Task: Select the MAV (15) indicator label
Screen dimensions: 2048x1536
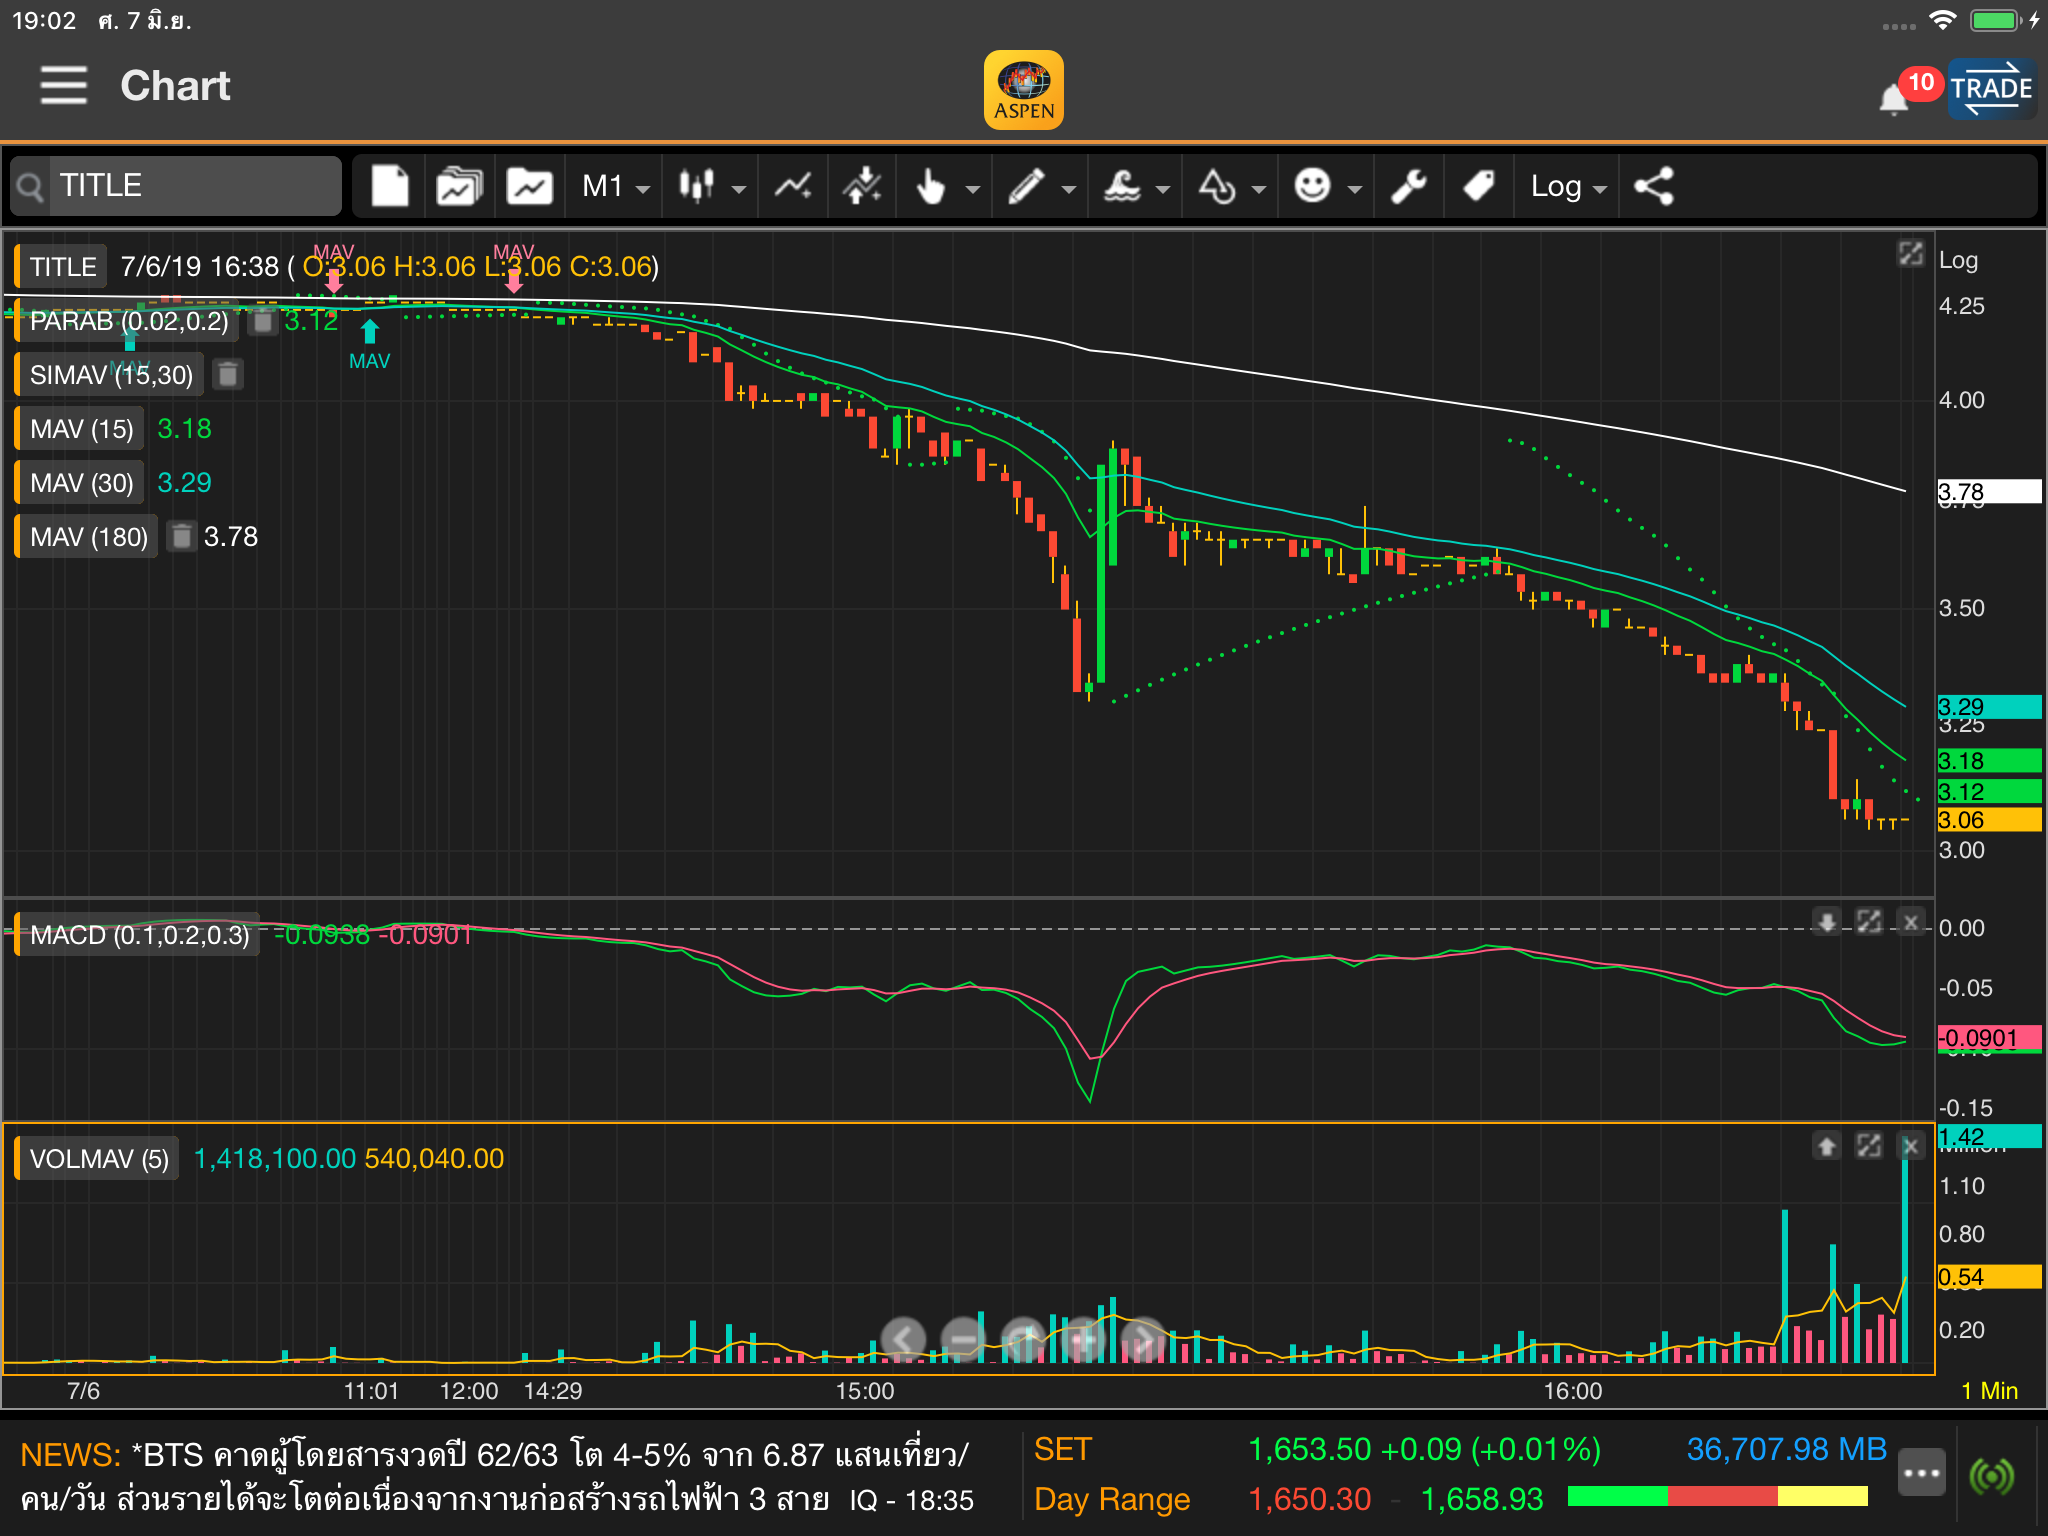Action: (x=81, y=429)
